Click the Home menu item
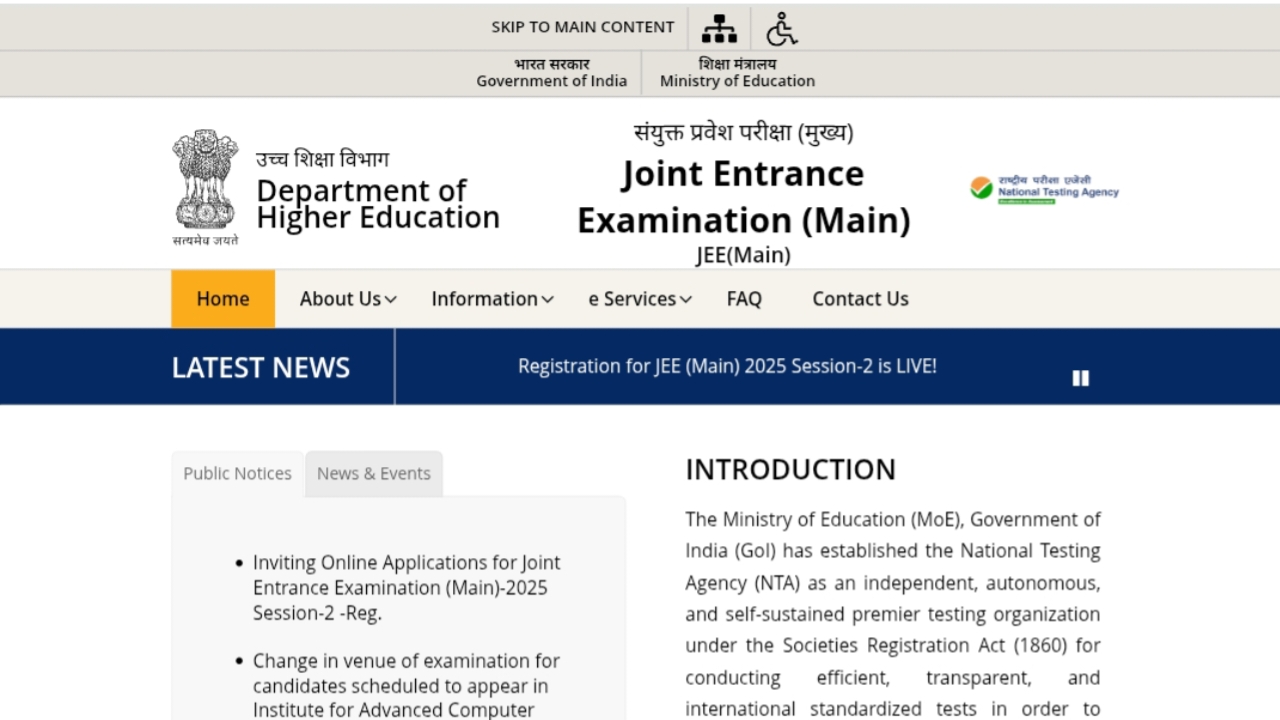 (222, 298)
